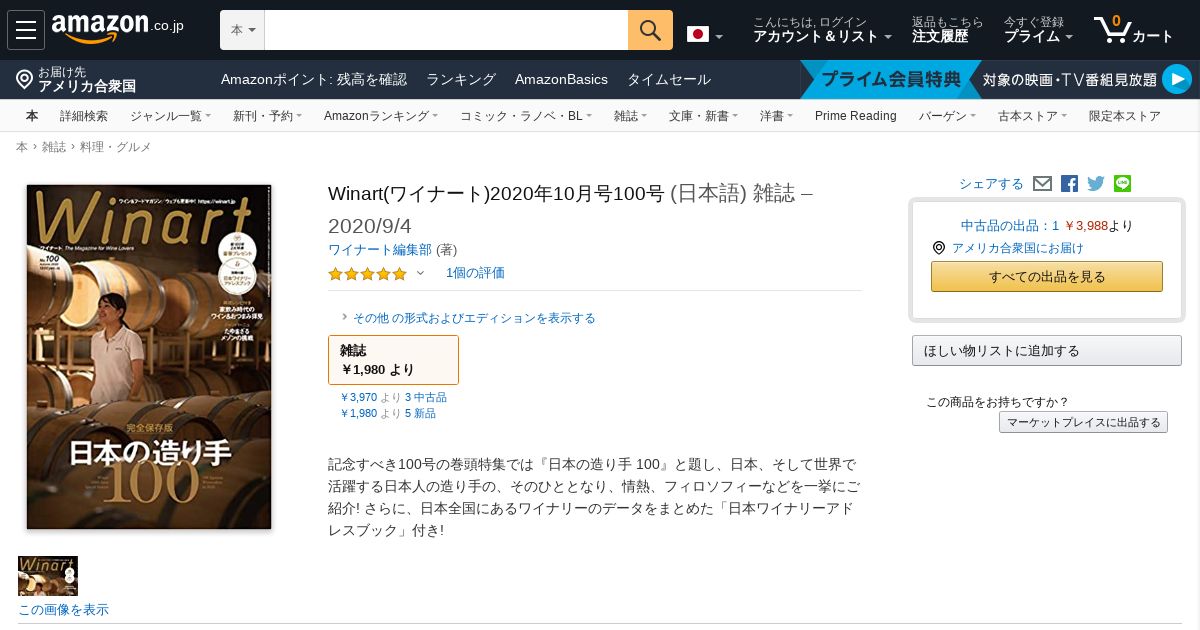Open the search category dropdown 本

242,30
